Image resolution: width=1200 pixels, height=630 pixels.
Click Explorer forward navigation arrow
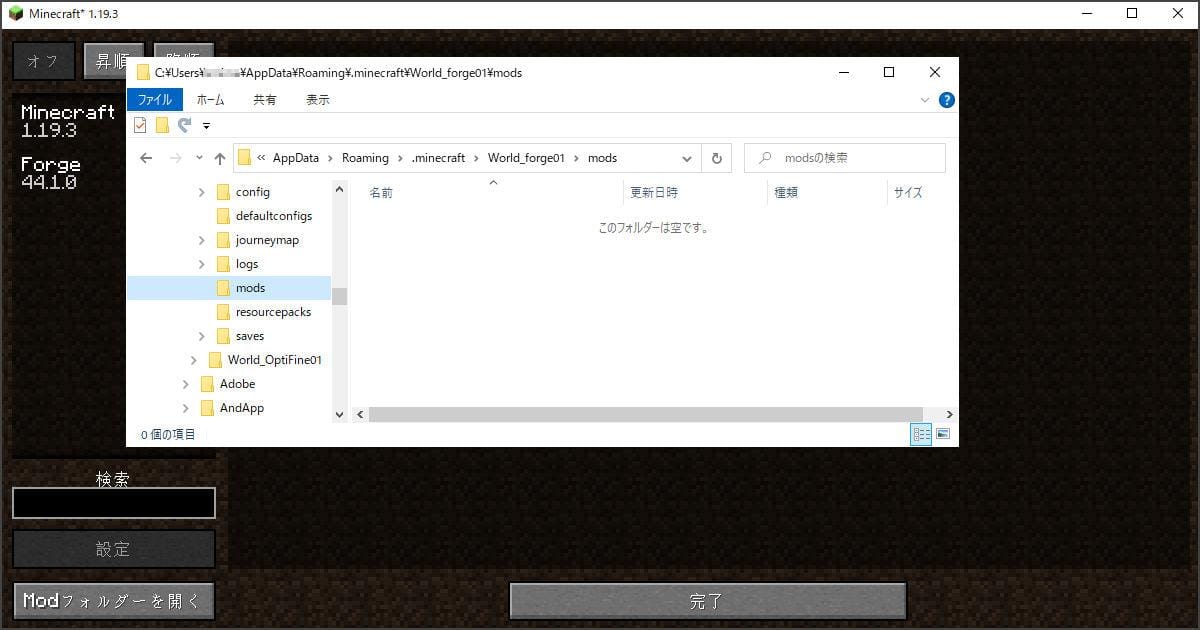pos(176,158)
